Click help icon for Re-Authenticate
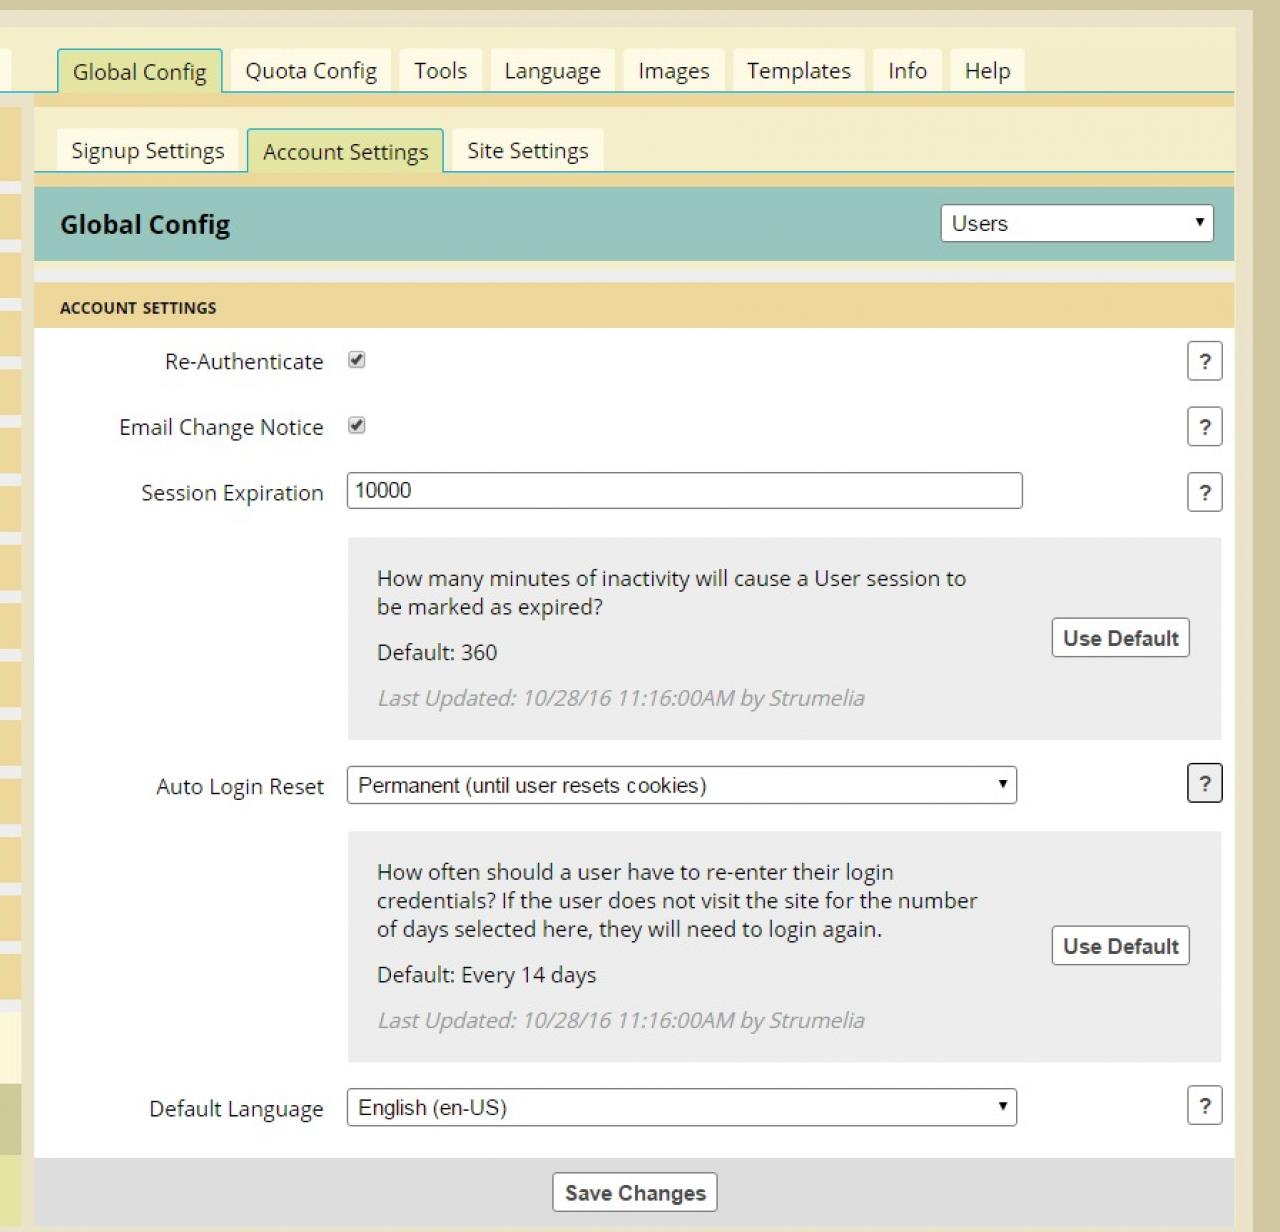 tap(1204, 361)
